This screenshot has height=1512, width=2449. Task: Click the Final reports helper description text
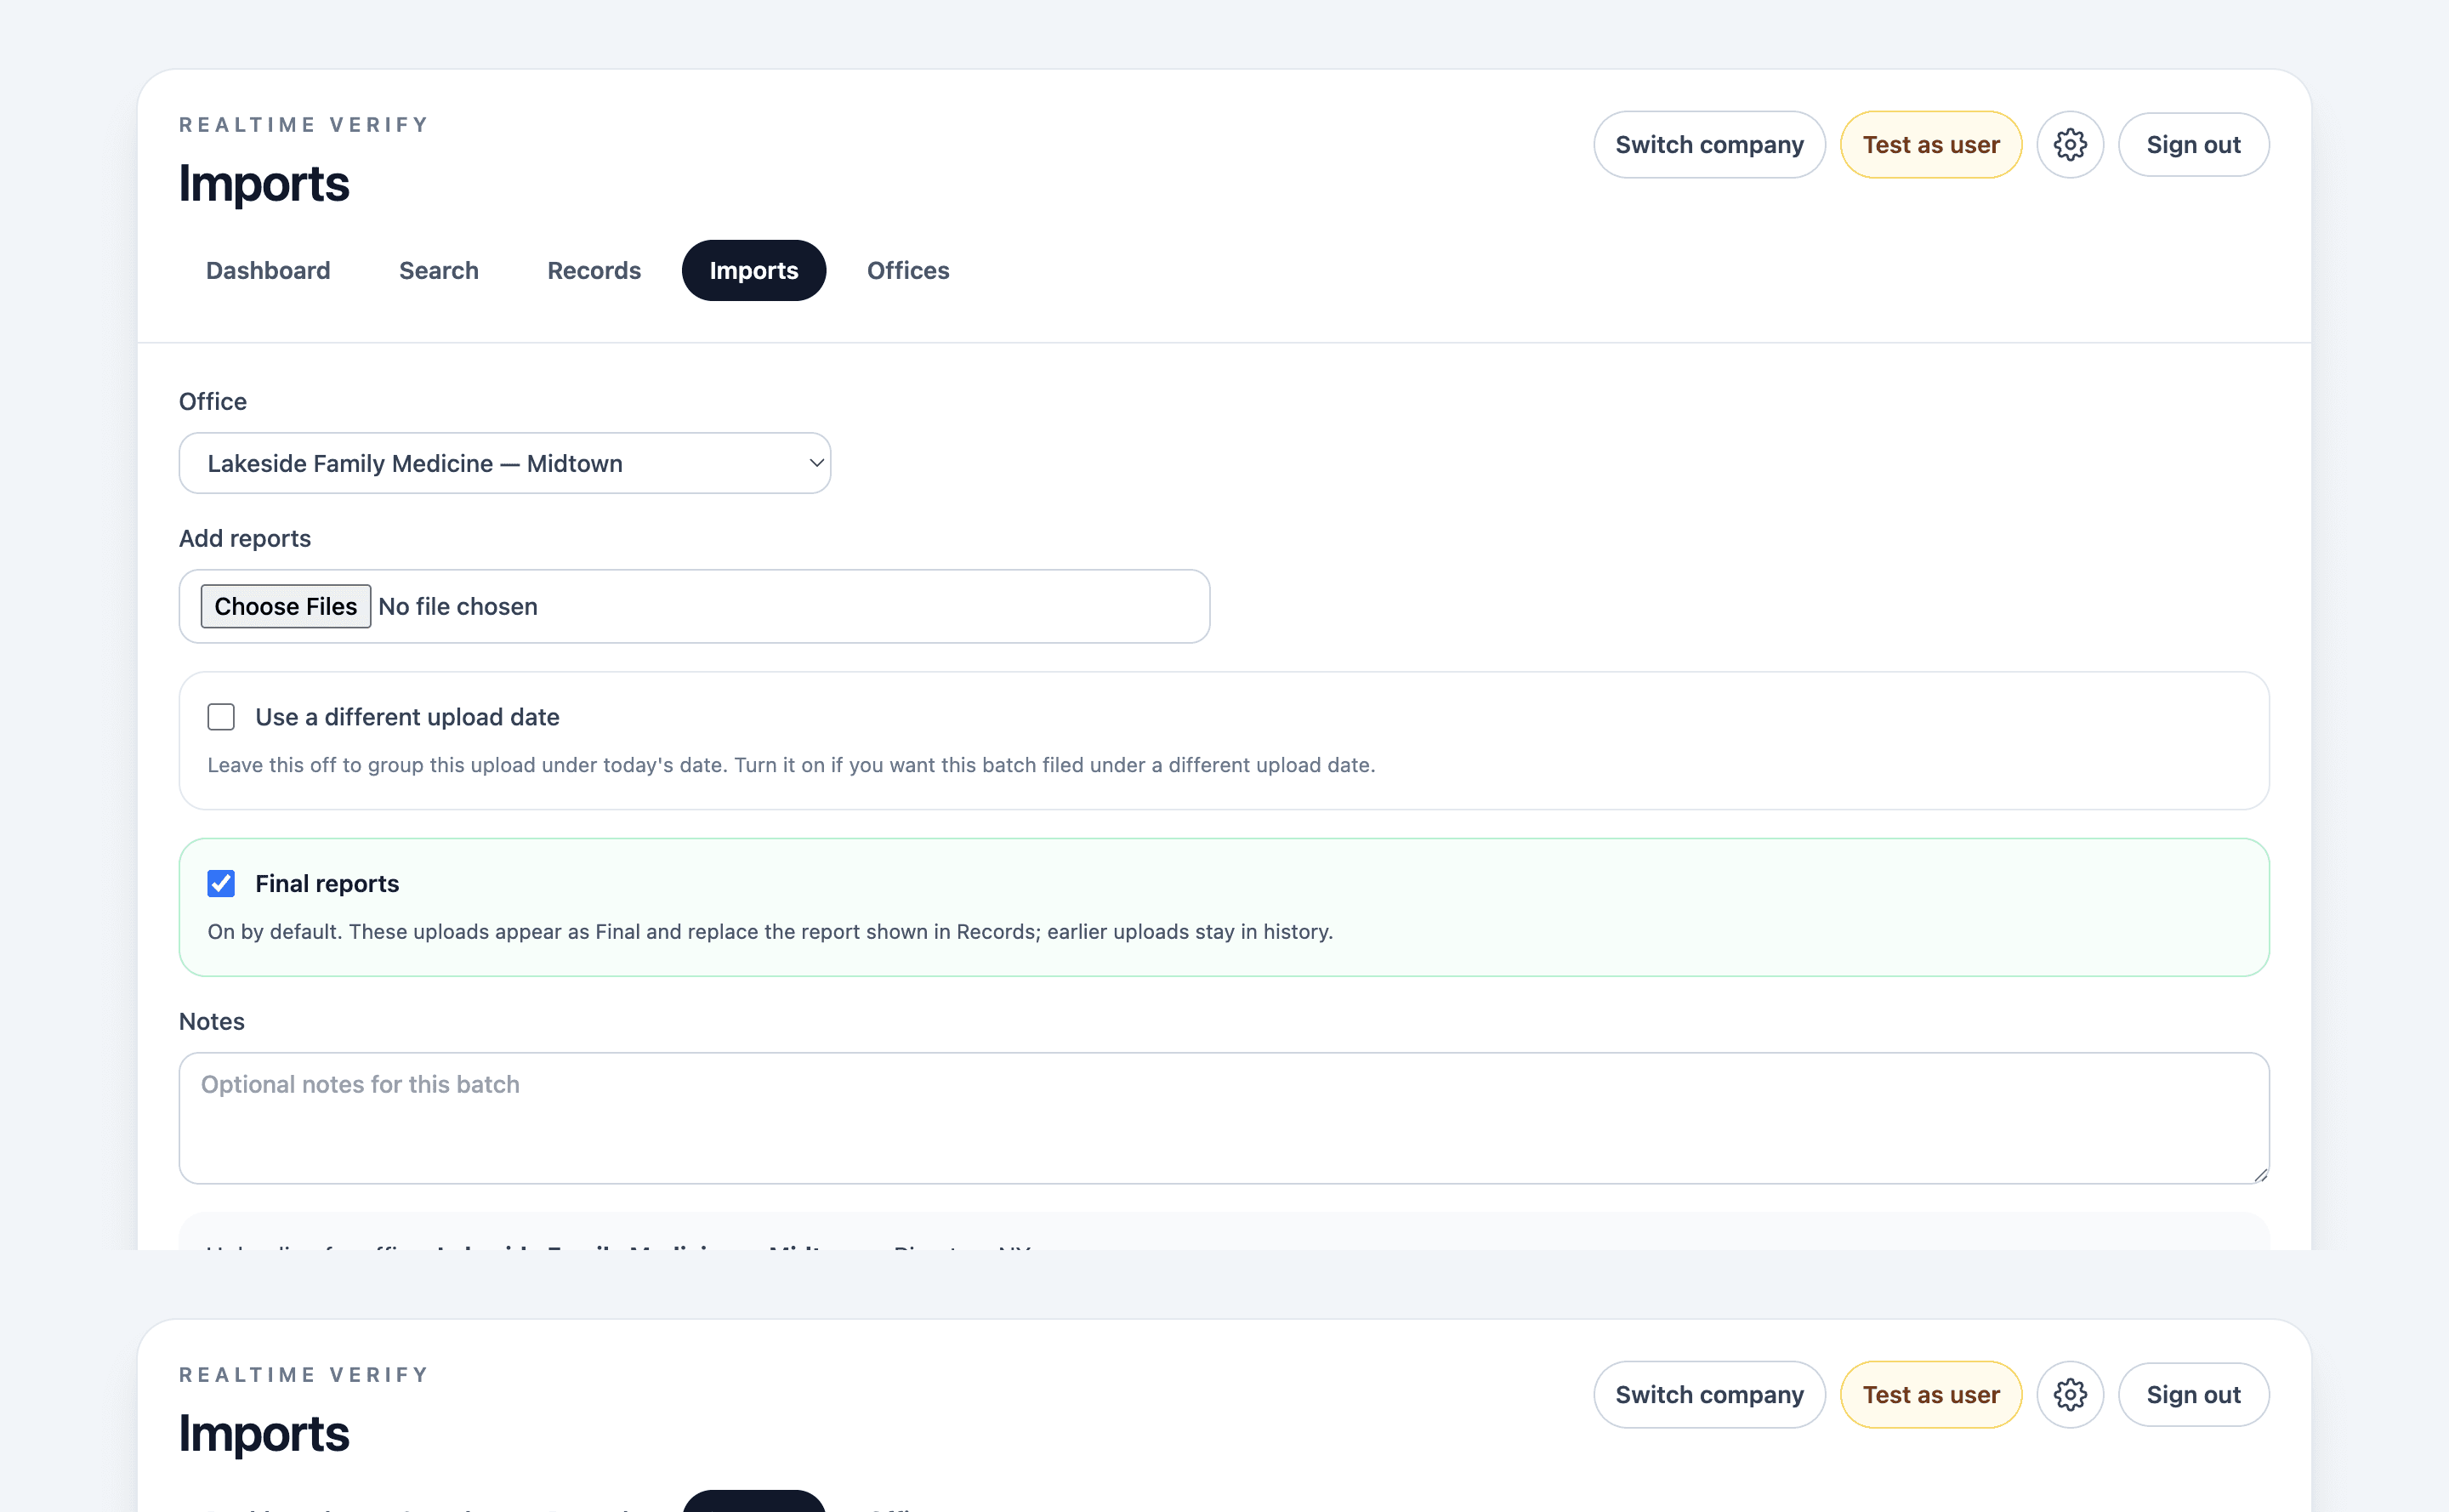coord(770,932)
